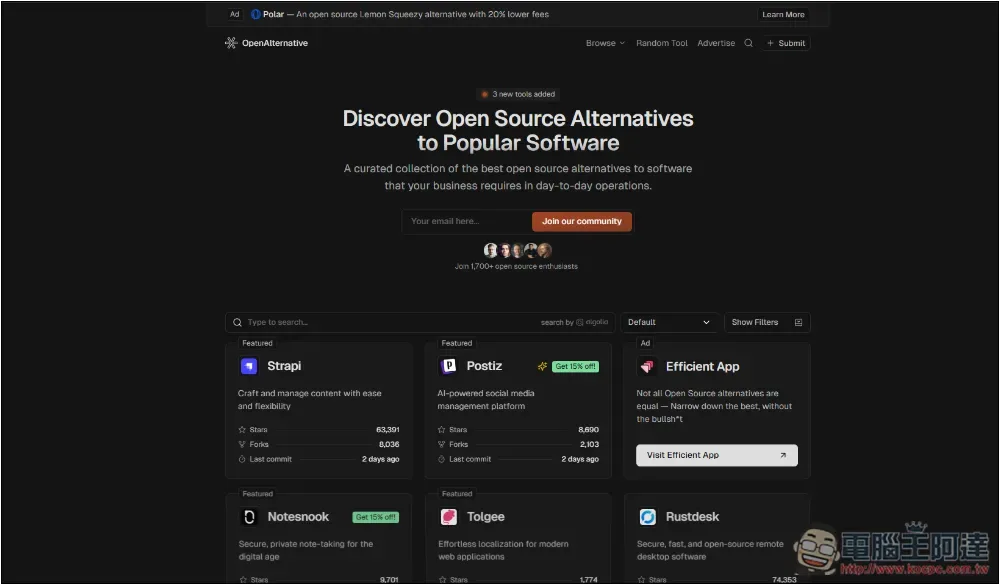
Task: Click Learn More in the ad banner
Action: pyautogui.click(x=783, y=15)
